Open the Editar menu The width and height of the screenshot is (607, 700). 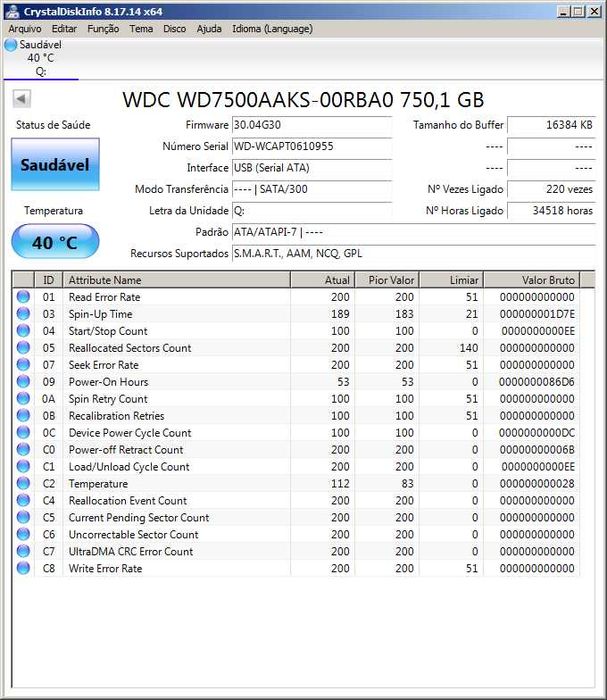64,29
